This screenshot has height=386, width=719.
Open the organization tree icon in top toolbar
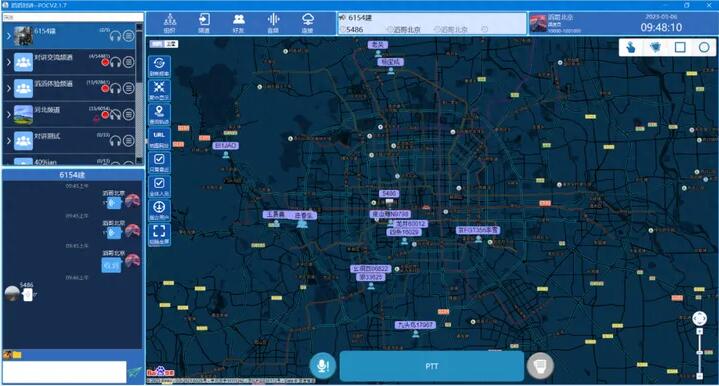click(170, 23)
